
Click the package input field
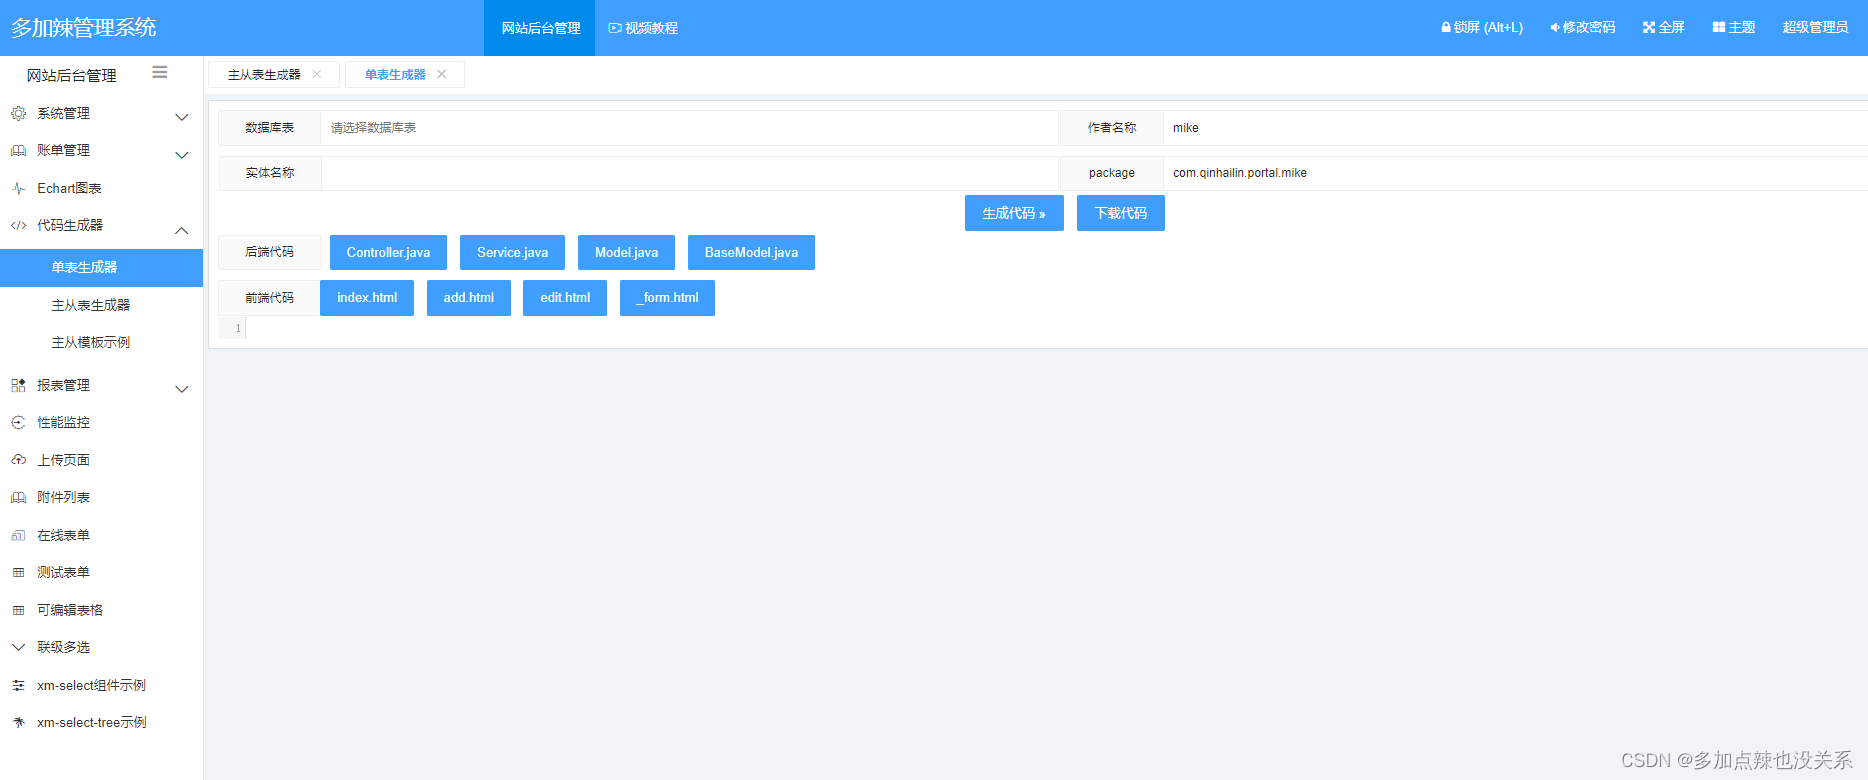pos(1515,173)
